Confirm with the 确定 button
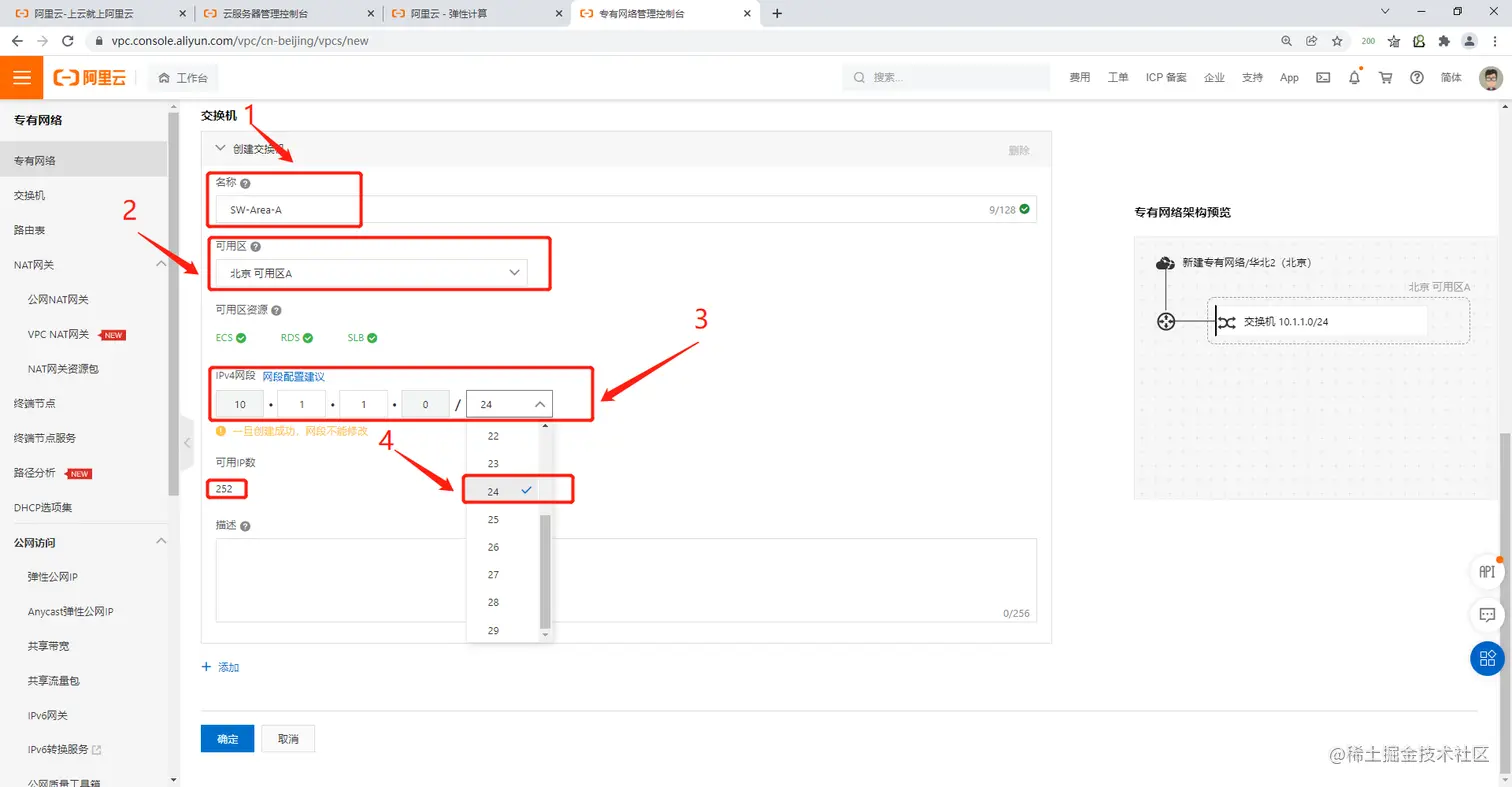This screenshot has height=787, width=1512. pos(227,739)
